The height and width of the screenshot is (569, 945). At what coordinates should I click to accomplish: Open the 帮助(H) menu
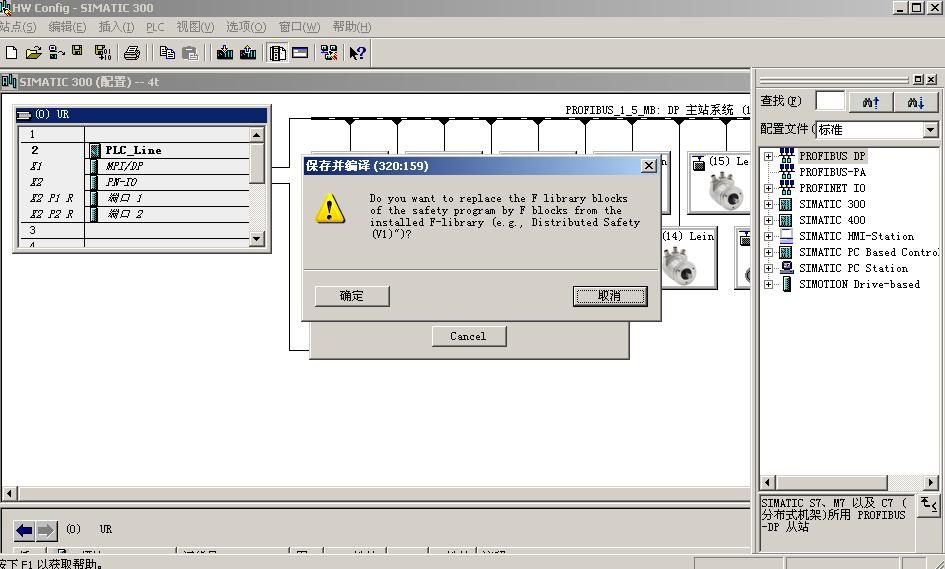tap(352, 27)
